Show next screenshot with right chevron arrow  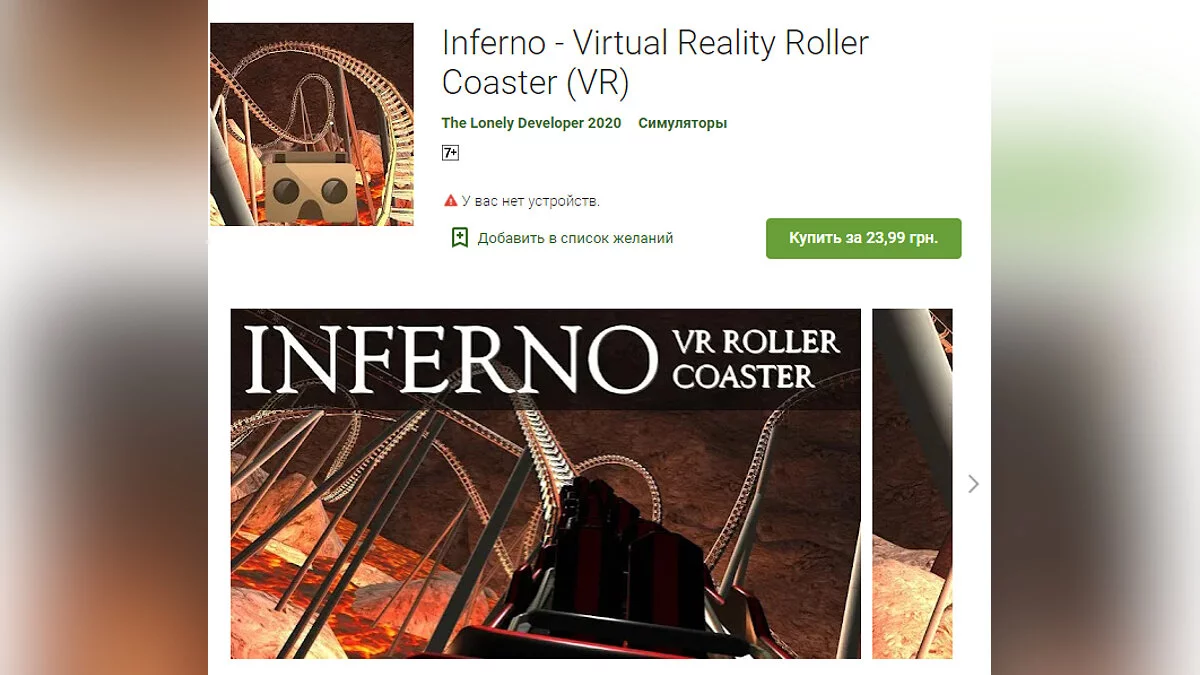(974, 484)
